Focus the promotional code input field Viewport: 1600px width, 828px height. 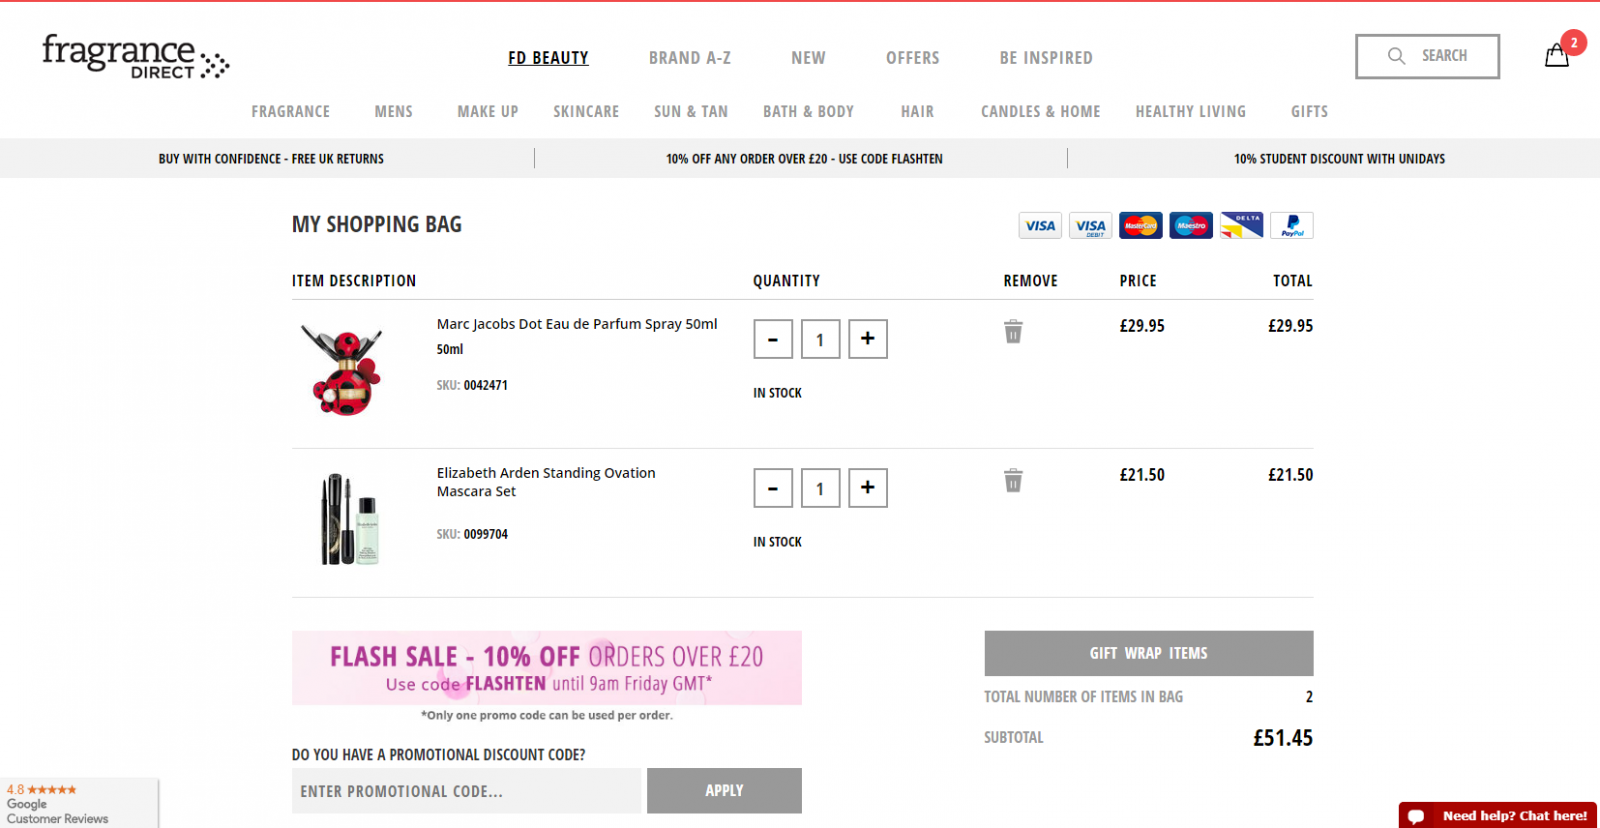(x=466, y=791)
